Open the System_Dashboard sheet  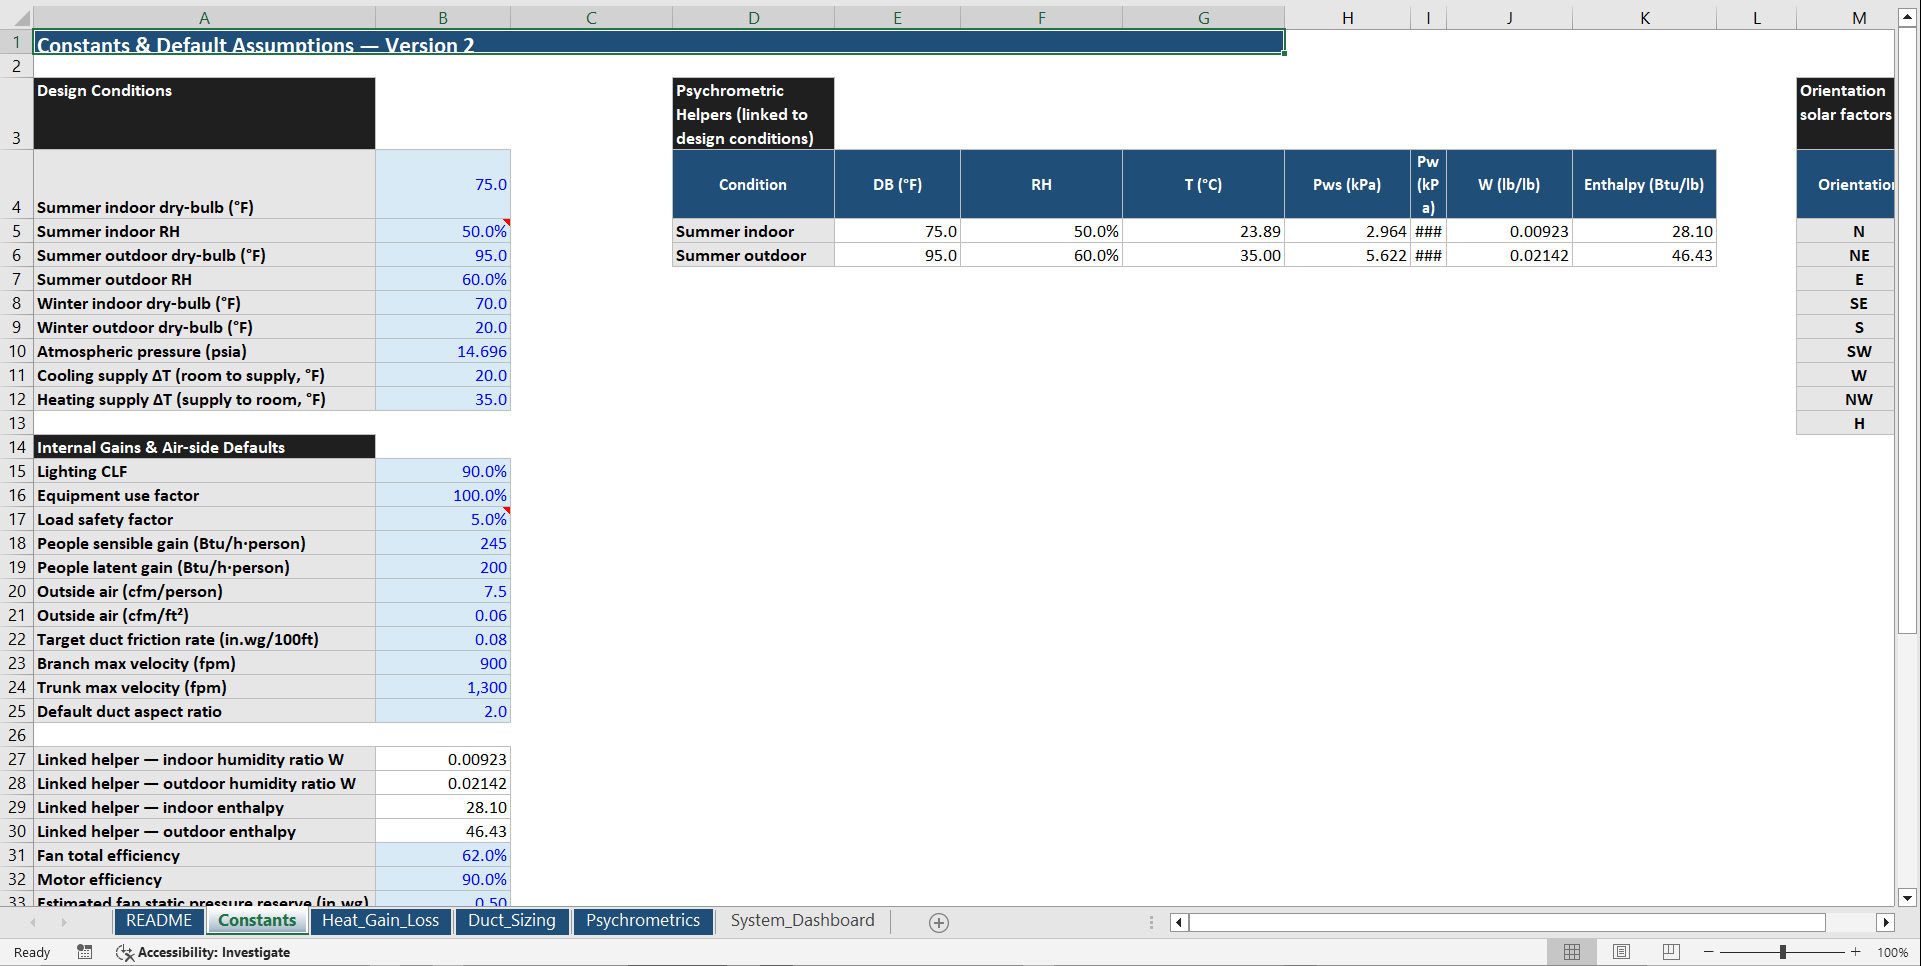point(801,920)
